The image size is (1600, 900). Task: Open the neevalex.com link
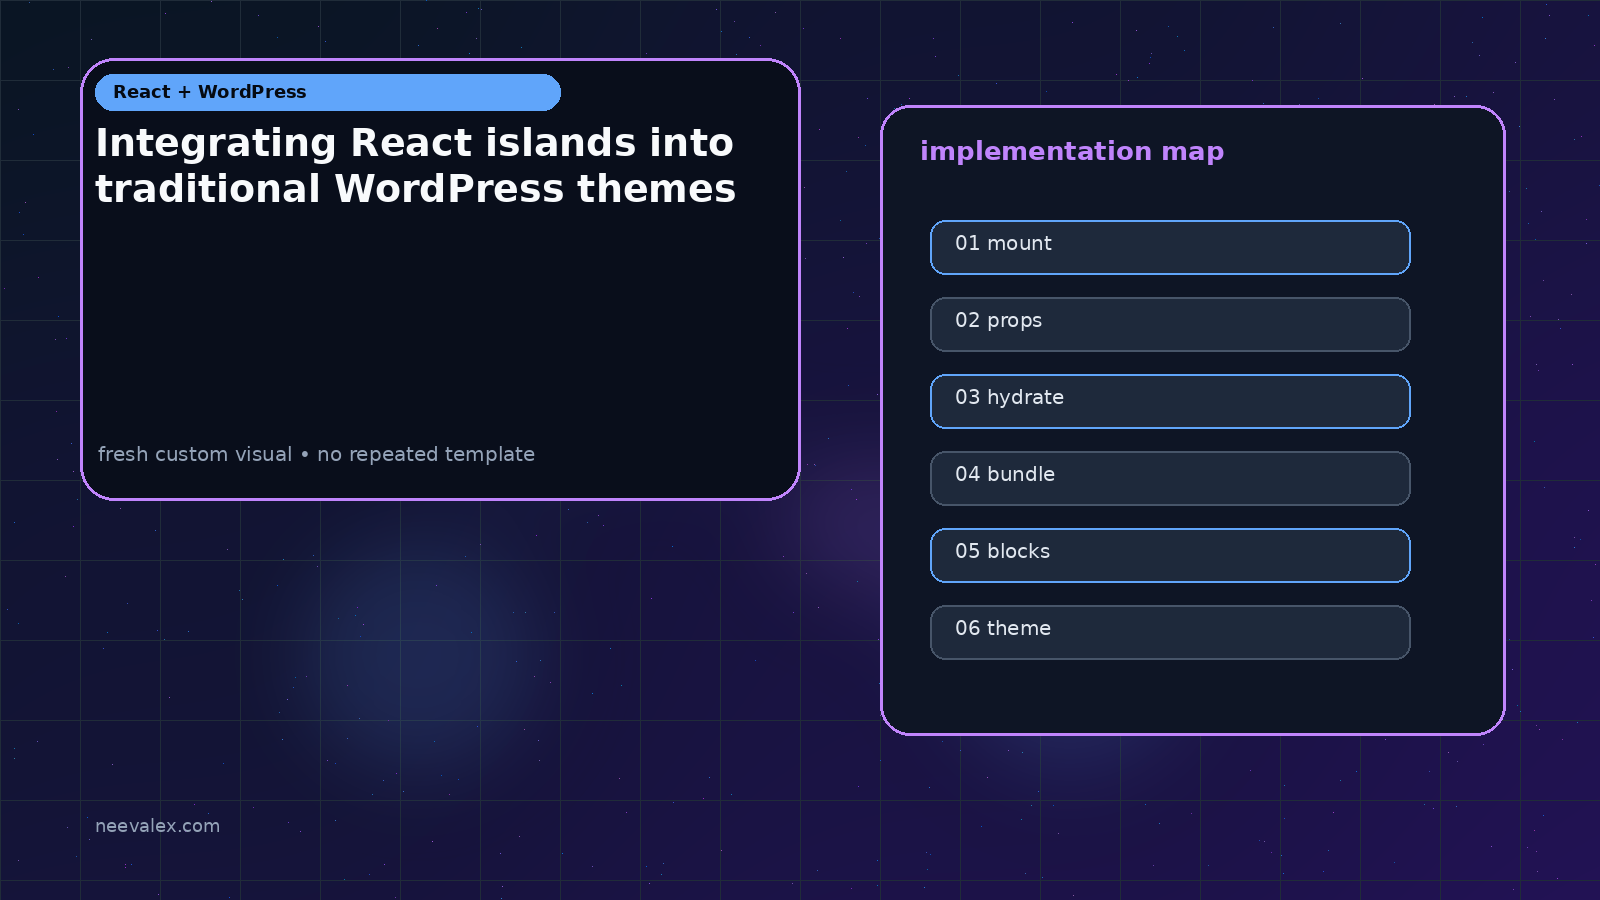pos(157,826)
